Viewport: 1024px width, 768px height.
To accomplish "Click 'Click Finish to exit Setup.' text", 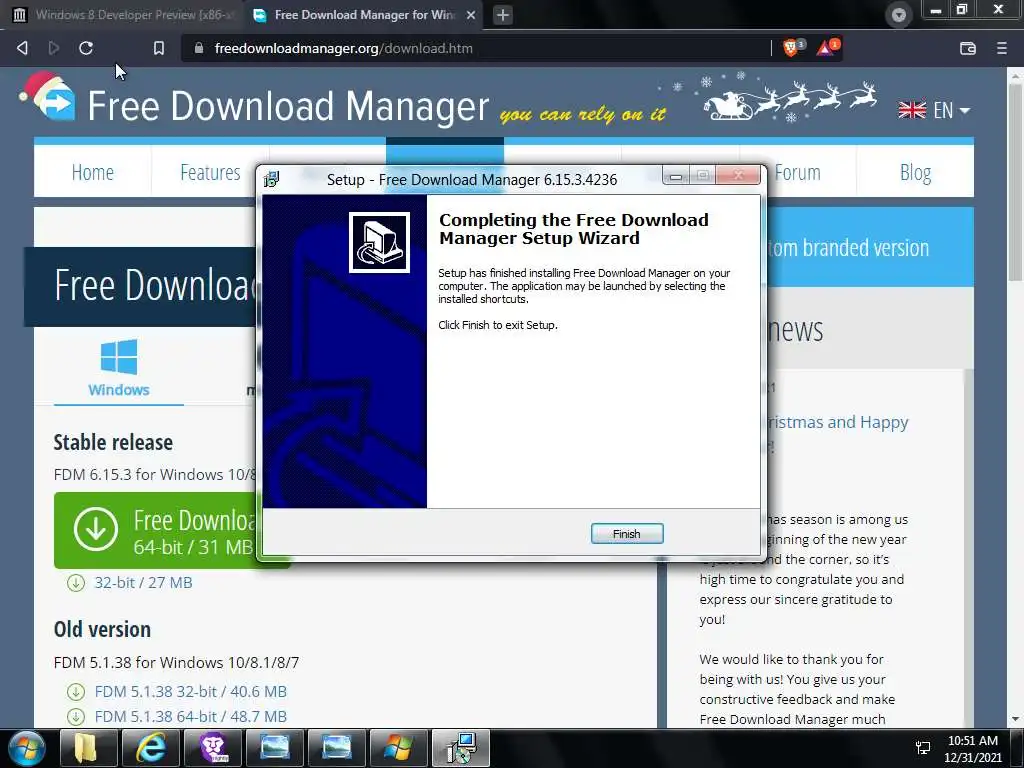I will 498,325.
